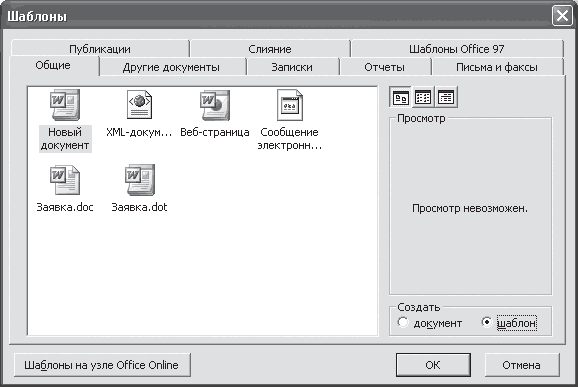Open the Слияние tab
This screenshot has width=578, height=387.
(270, 49)
